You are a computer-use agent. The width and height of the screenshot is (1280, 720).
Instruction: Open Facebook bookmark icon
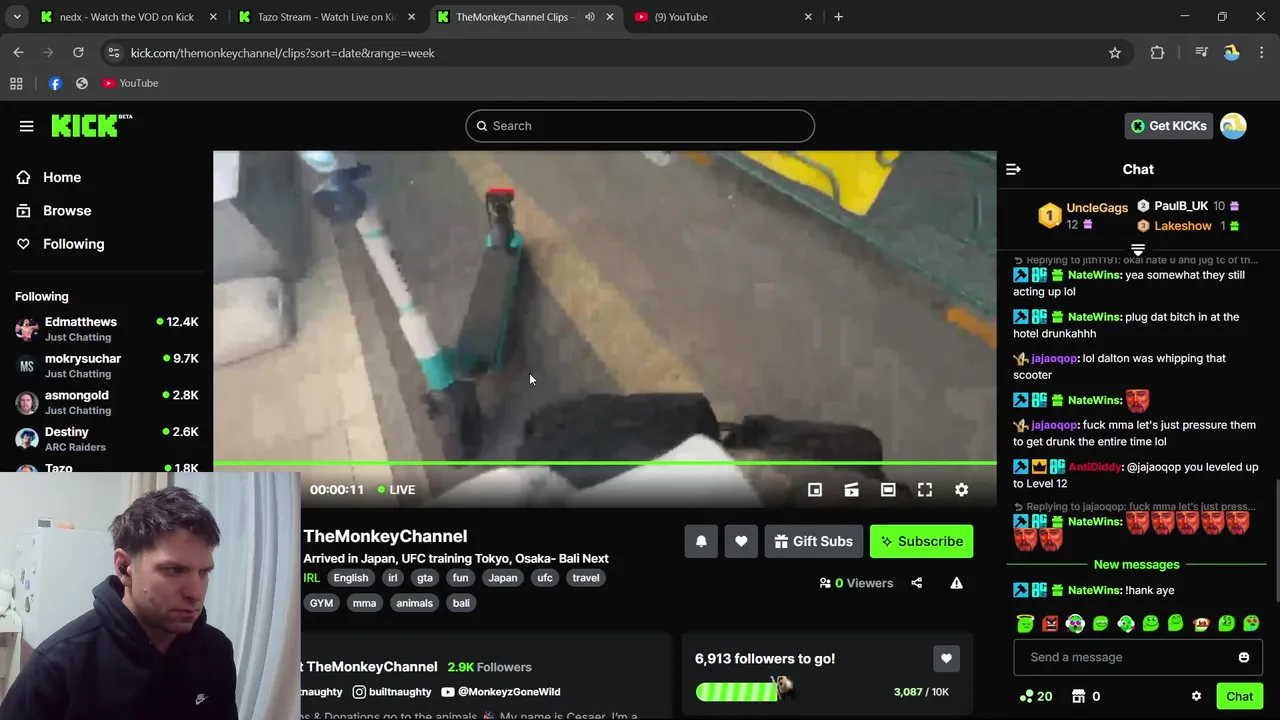(x=55, y=83)
